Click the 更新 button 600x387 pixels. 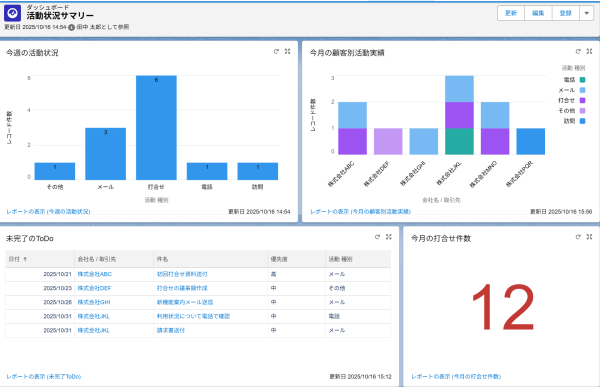(x=511, y=13)
